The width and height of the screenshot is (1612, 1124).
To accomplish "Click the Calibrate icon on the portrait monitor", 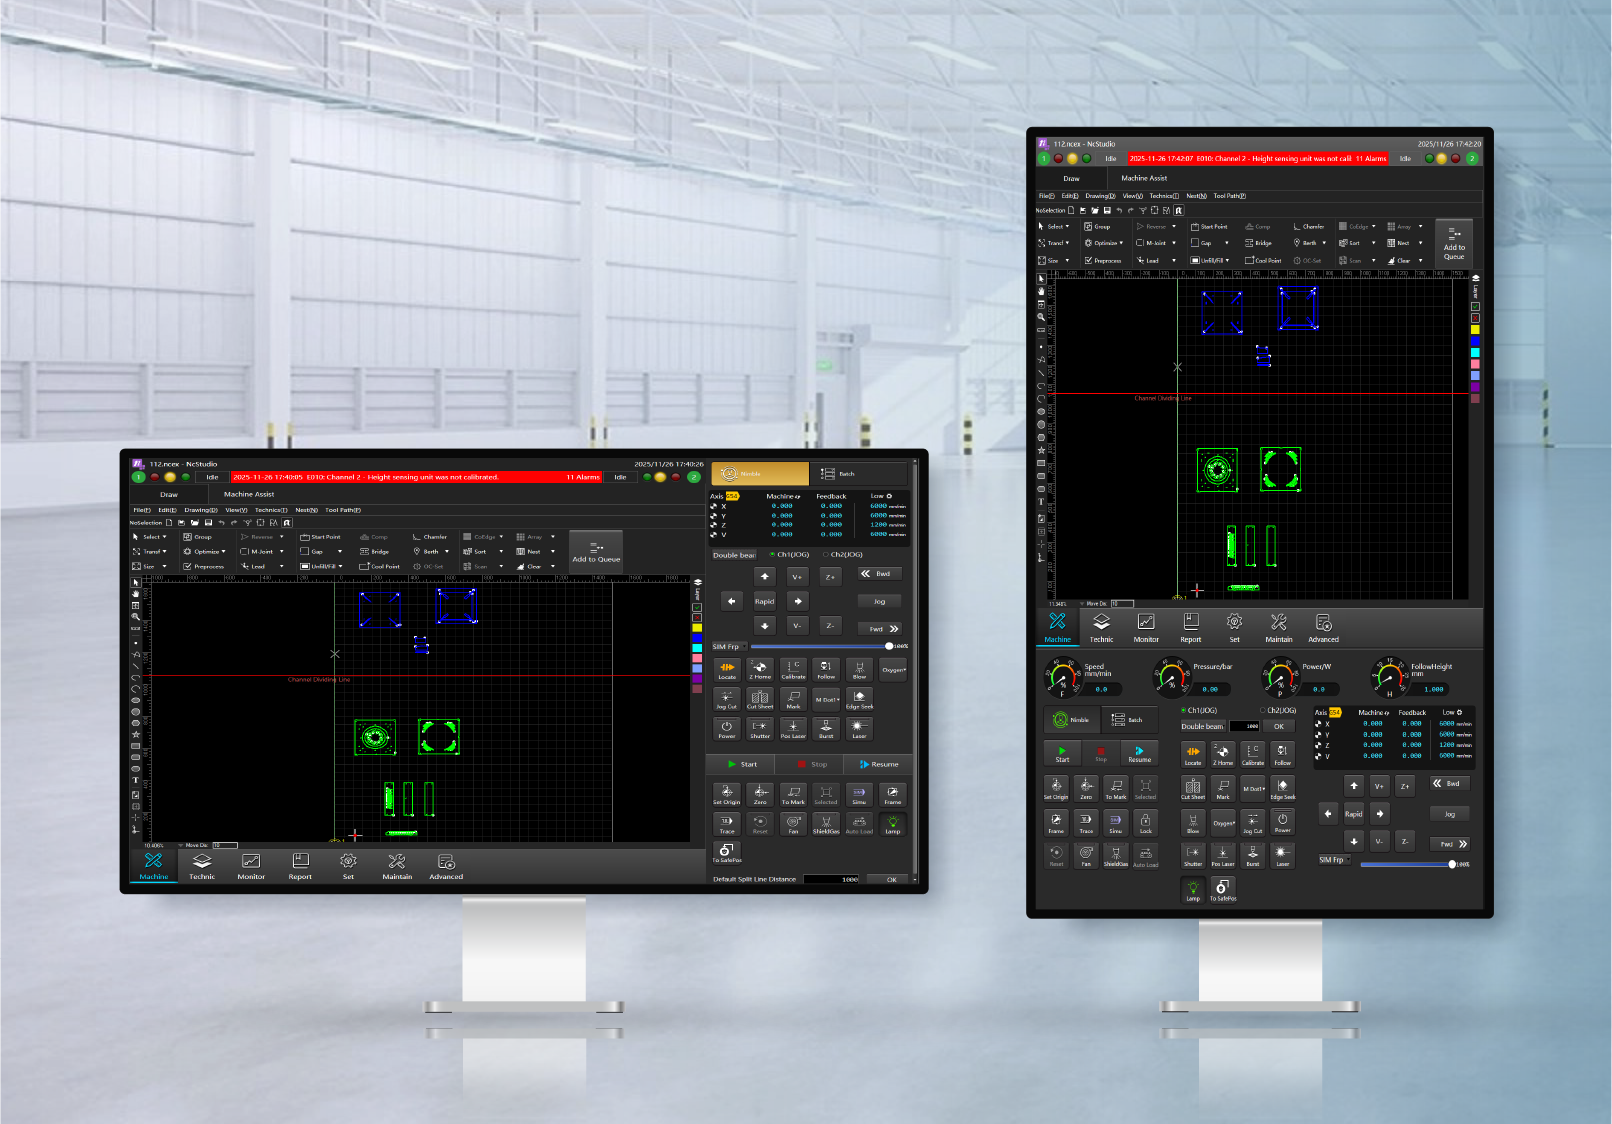I will 1252,753.
